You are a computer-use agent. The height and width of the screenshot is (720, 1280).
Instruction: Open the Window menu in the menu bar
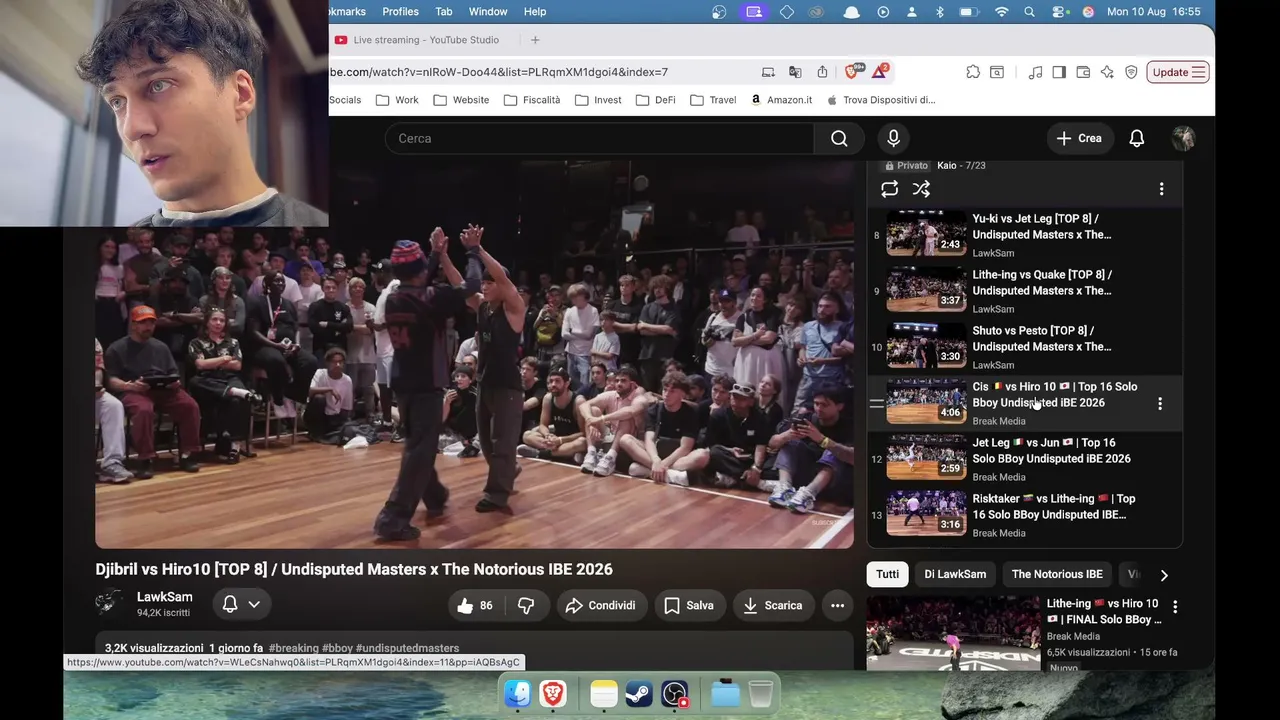coord(488,12)
